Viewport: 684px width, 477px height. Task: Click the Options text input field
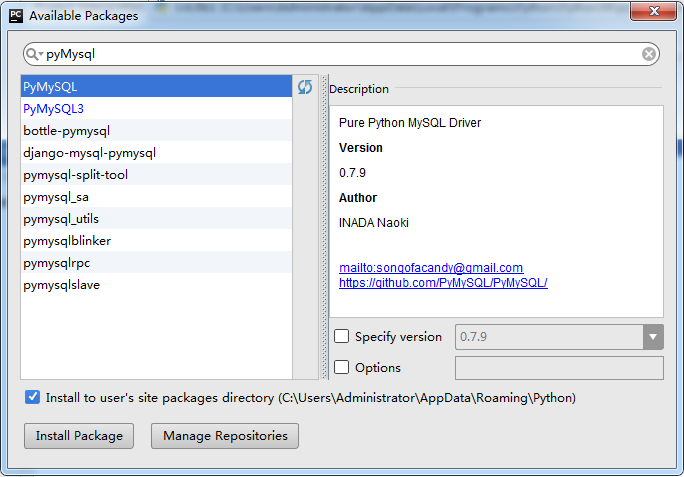click(x=559, y=368)
